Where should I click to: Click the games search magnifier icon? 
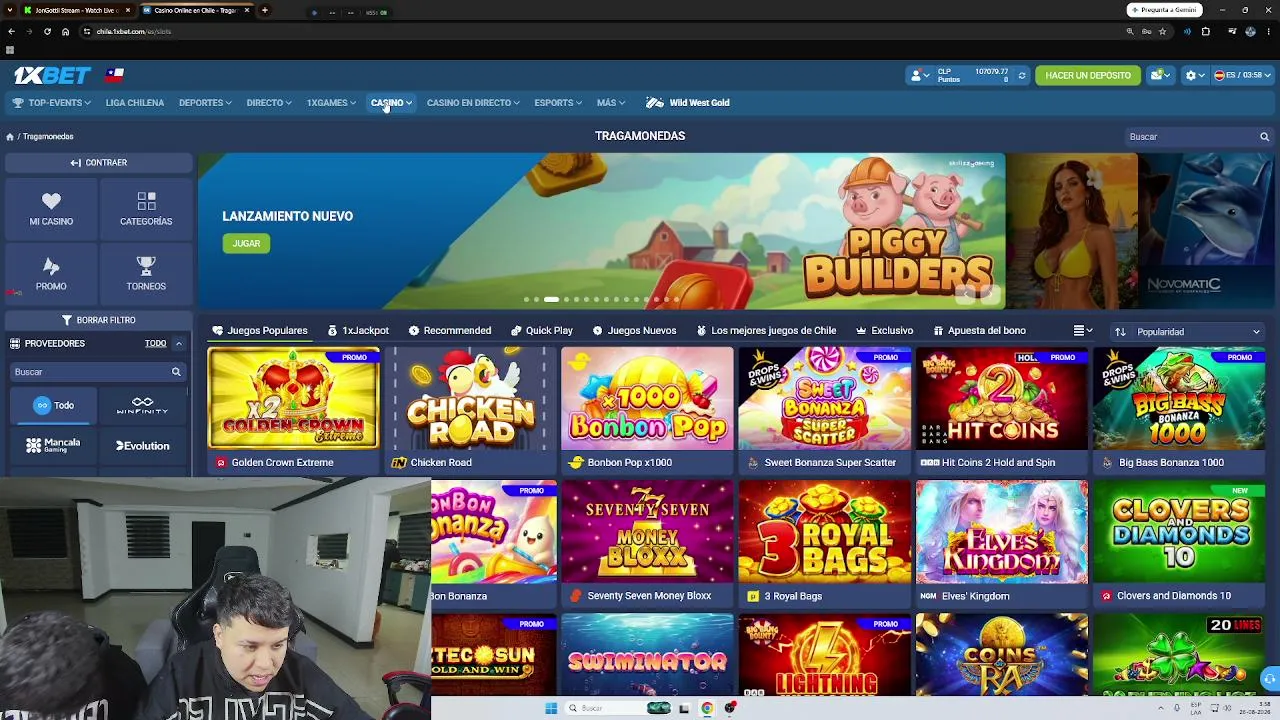(x=1265, y=137)
